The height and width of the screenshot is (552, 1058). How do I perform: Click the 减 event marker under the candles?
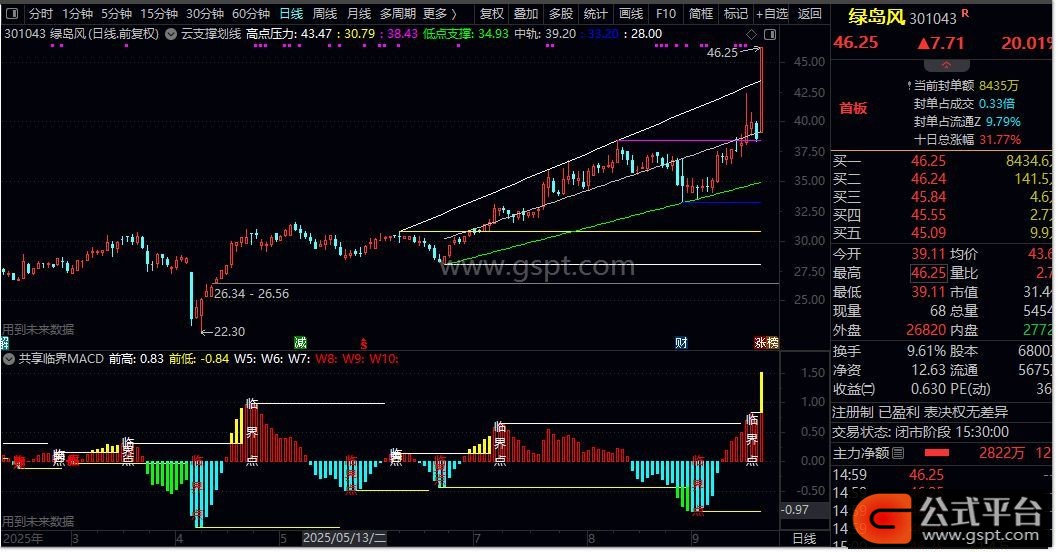pyautogui.click(x=300, y=343)
